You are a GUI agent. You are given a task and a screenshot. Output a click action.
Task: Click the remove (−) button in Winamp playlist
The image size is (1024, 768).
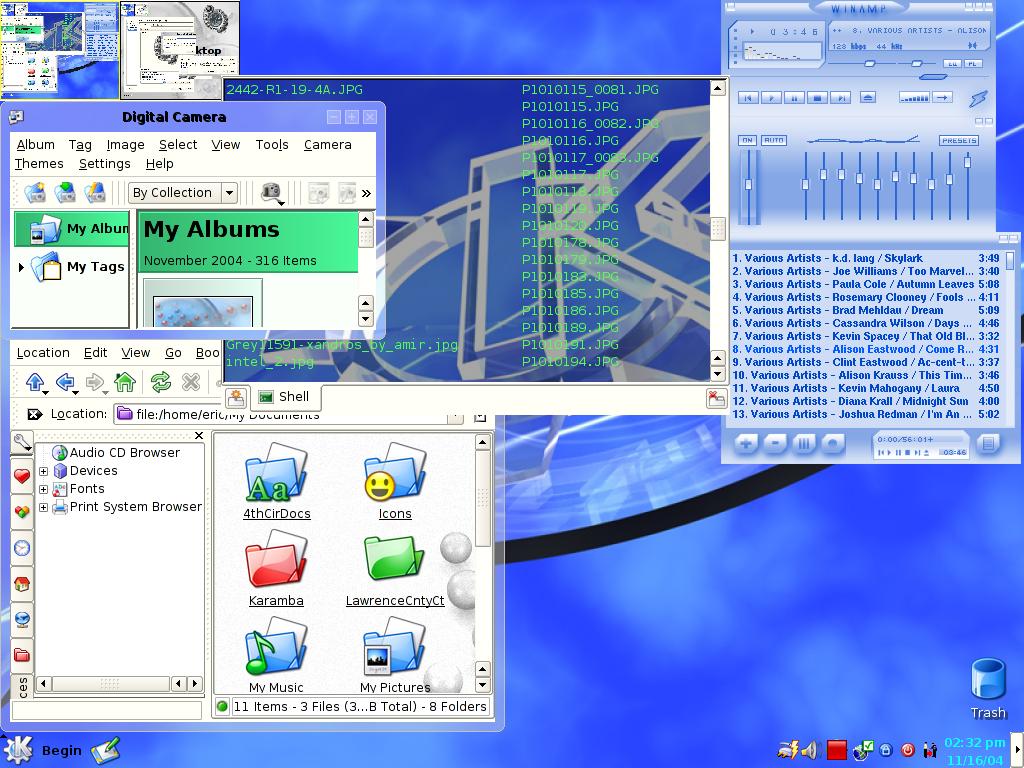click(775, 444)
